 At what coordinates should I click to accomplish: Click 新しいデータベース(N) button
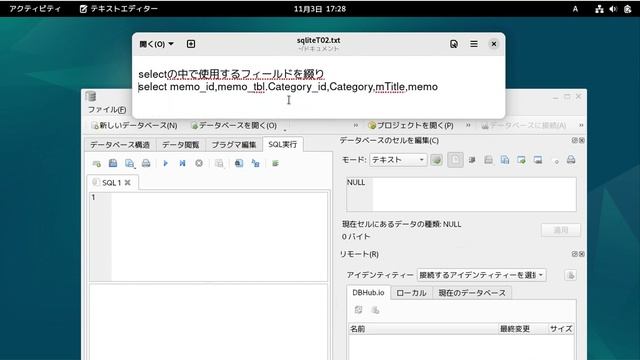134,125
